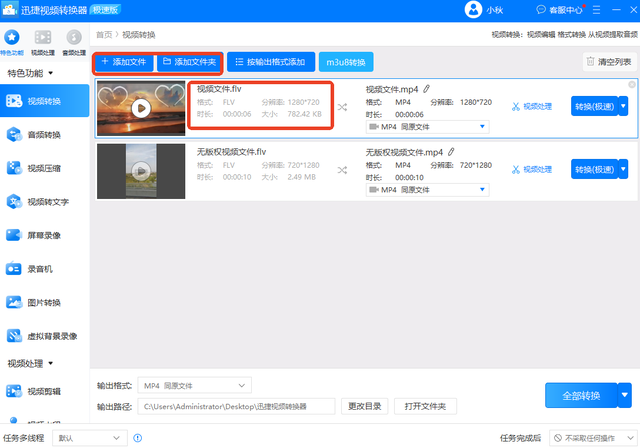This screenshot has height=448, width=640.
Task: Click the 打开文件夹 button
Action: (425, 406)
